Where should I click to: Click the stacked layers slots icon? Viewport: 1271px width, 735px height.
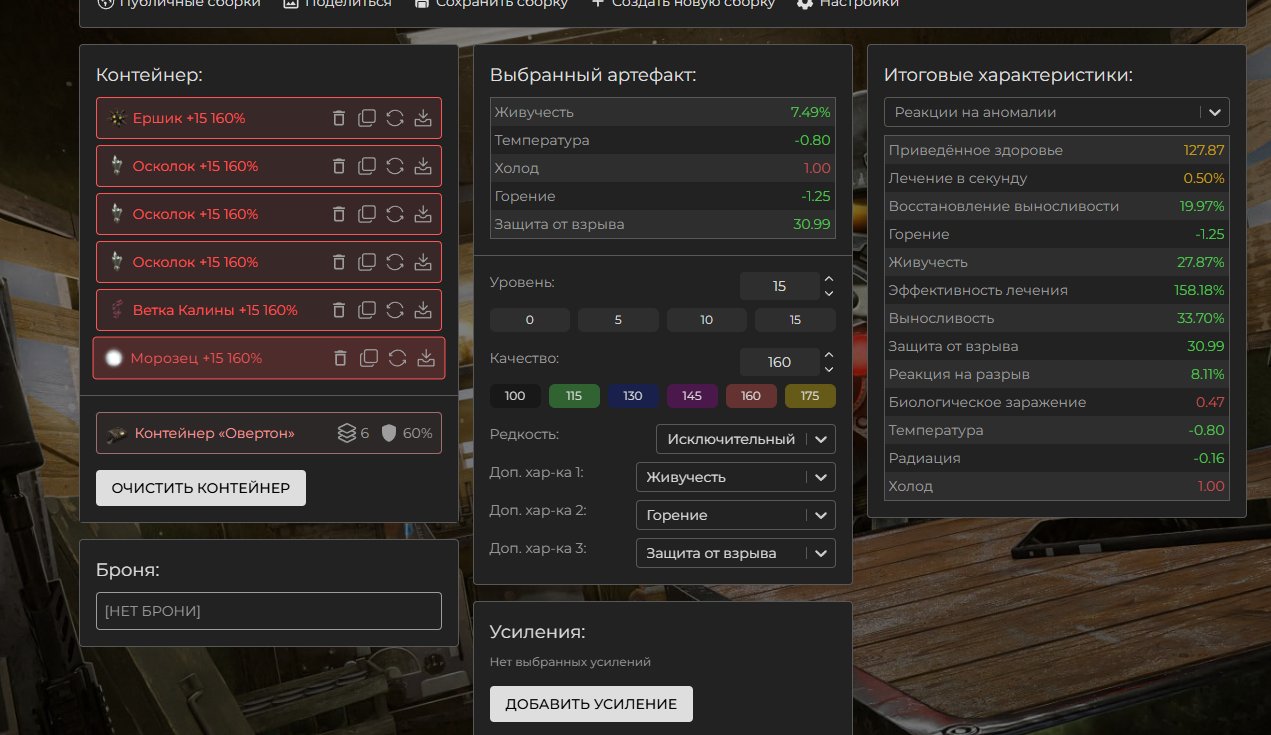(x=346, y=433)
